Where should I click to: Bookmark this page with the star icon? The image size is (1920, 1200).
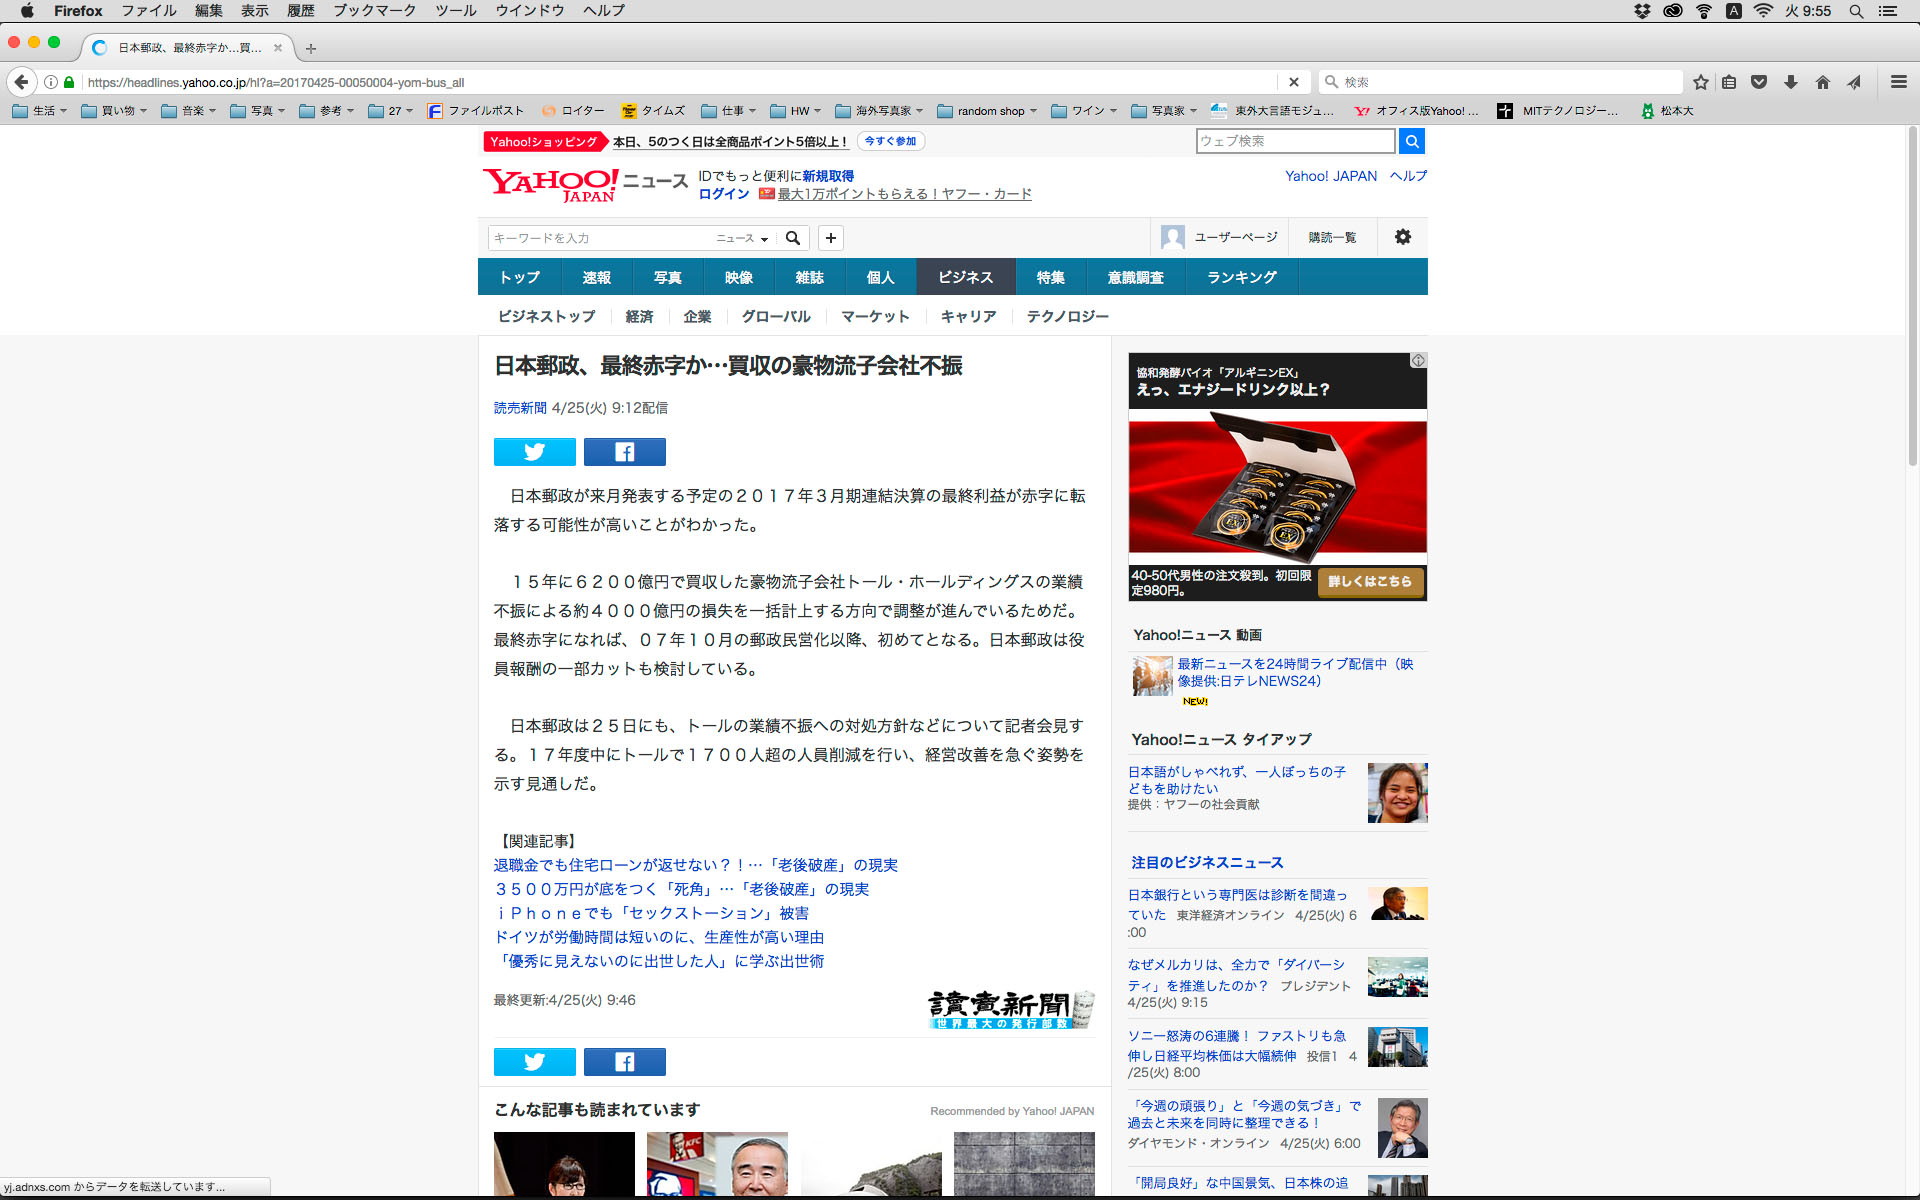click(x=1700, y=82)
